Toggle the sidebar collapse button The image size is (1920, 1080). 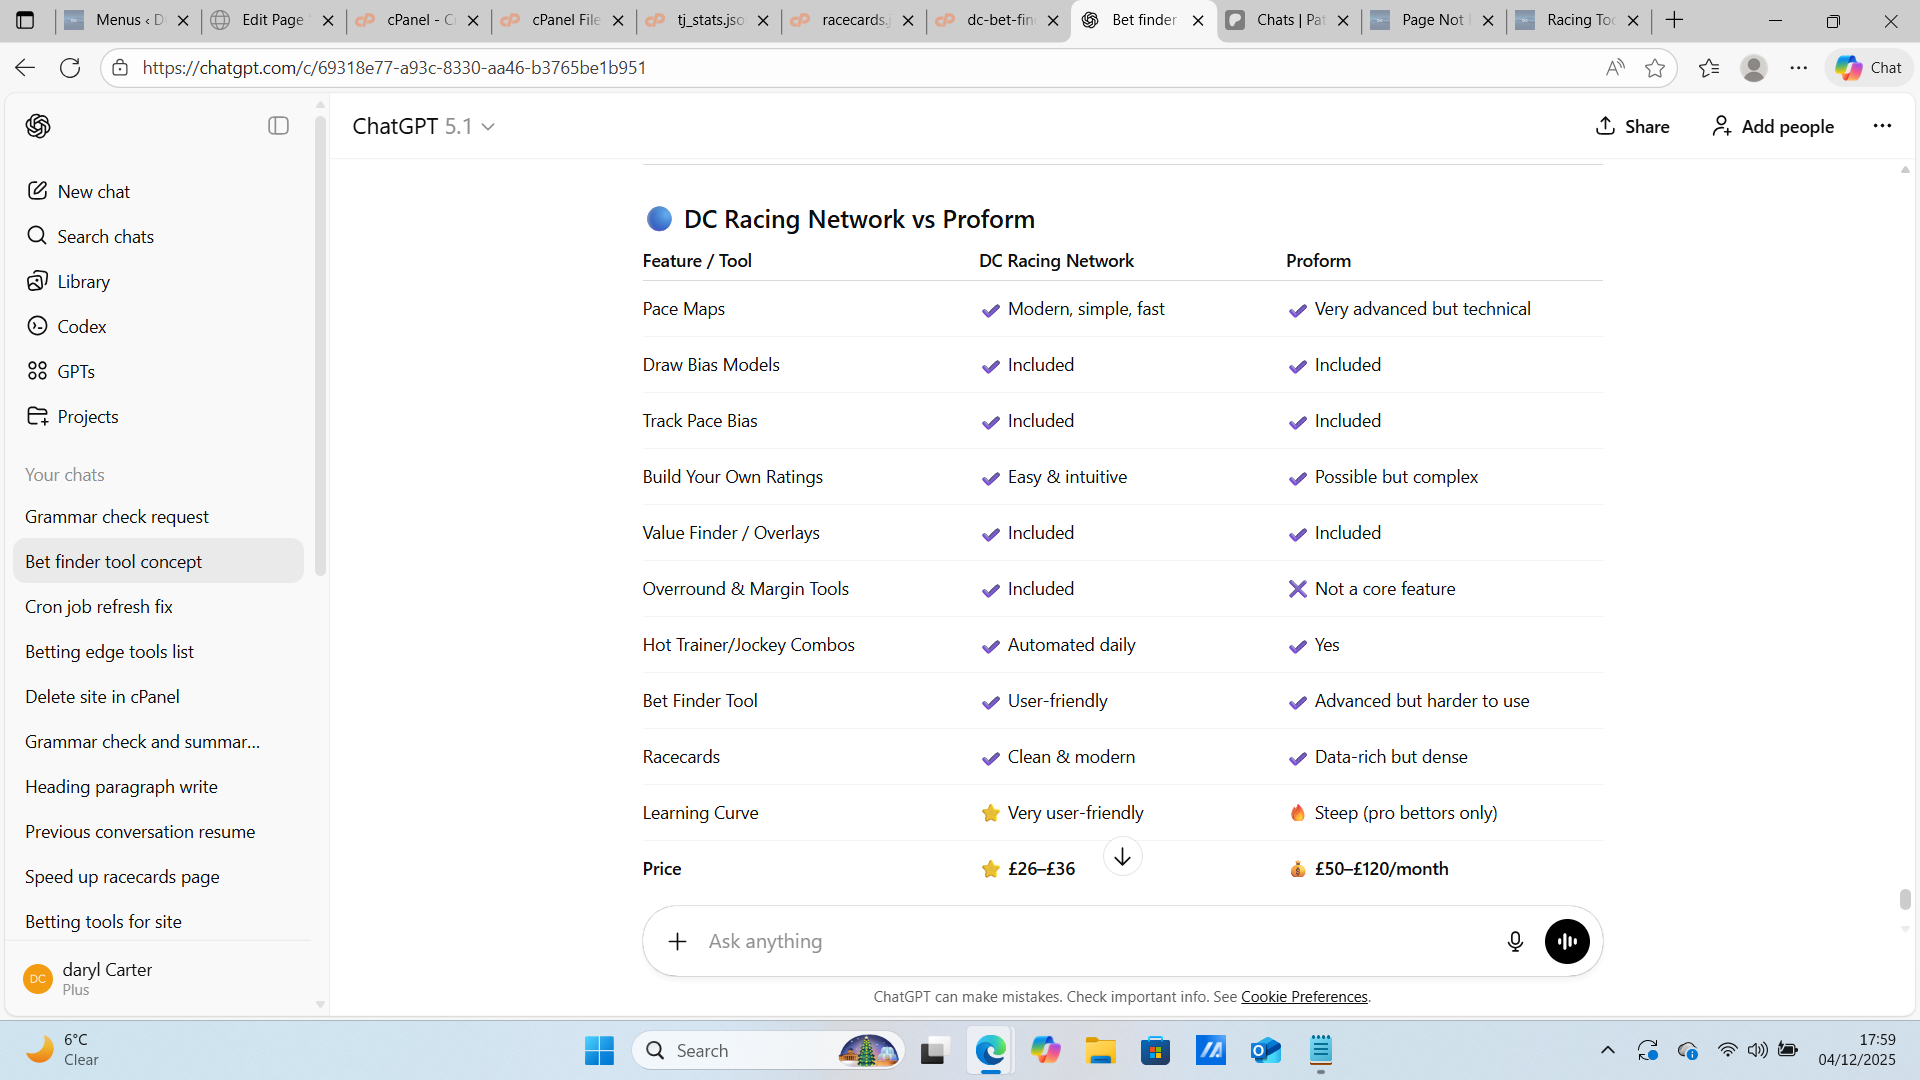pyautogui.click(x=278, y=126)
